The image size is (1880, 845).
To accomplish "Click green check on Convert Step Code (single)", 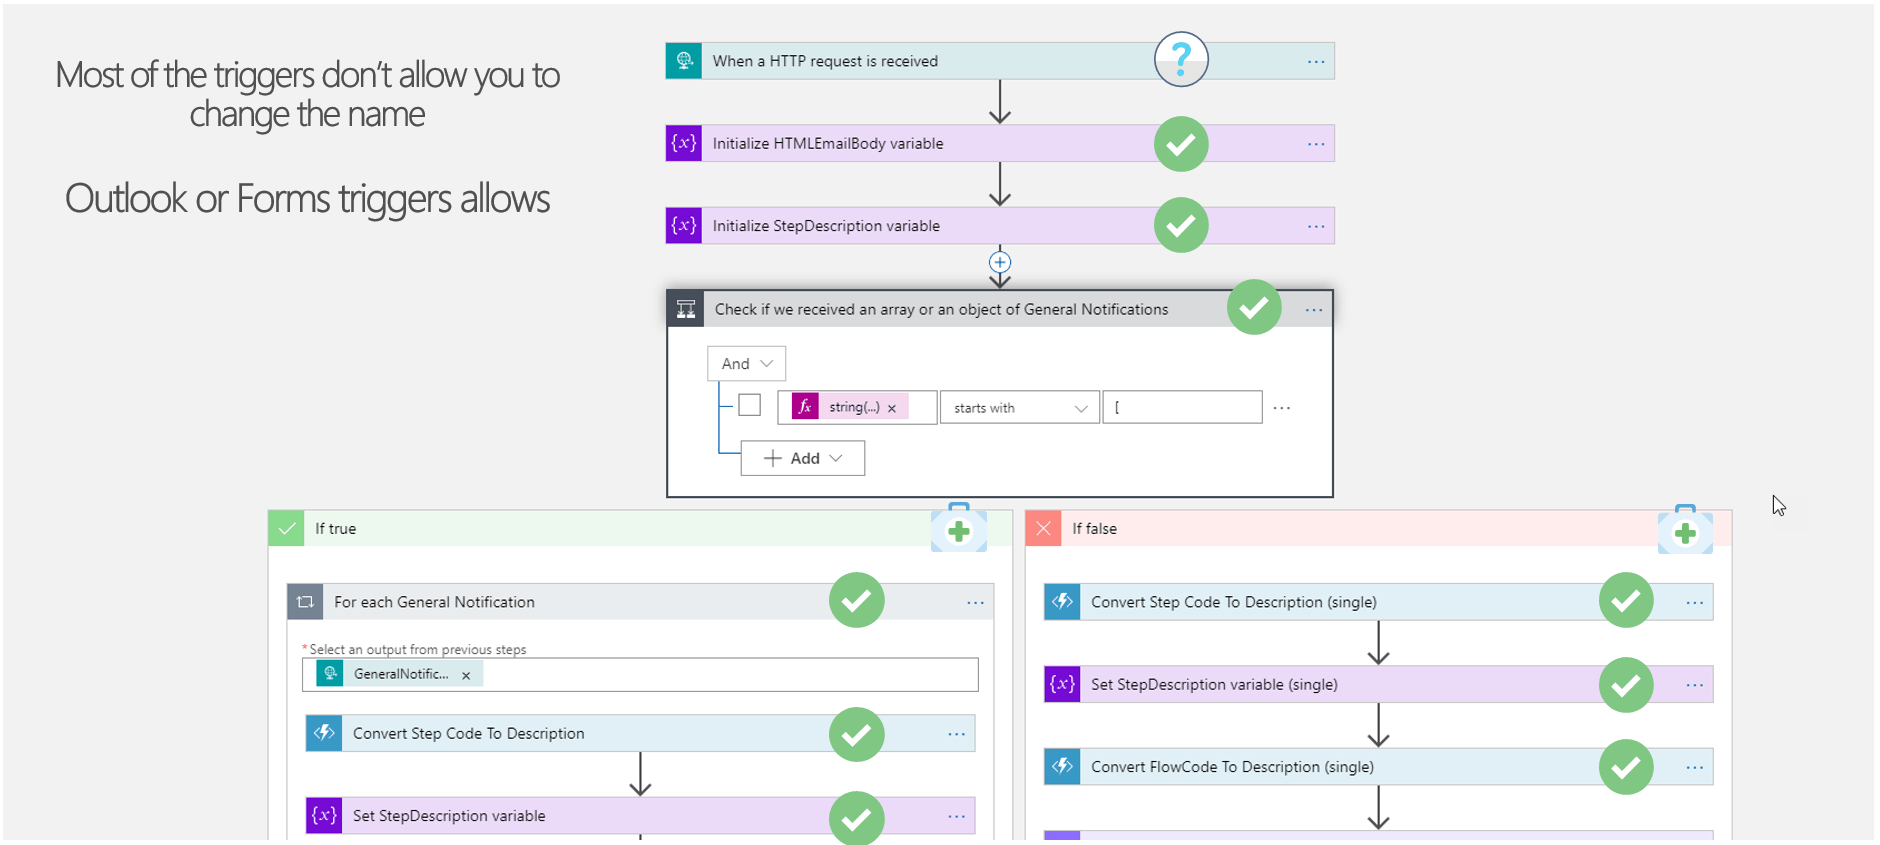I will pyautogui.click(x=1626, y=600).
